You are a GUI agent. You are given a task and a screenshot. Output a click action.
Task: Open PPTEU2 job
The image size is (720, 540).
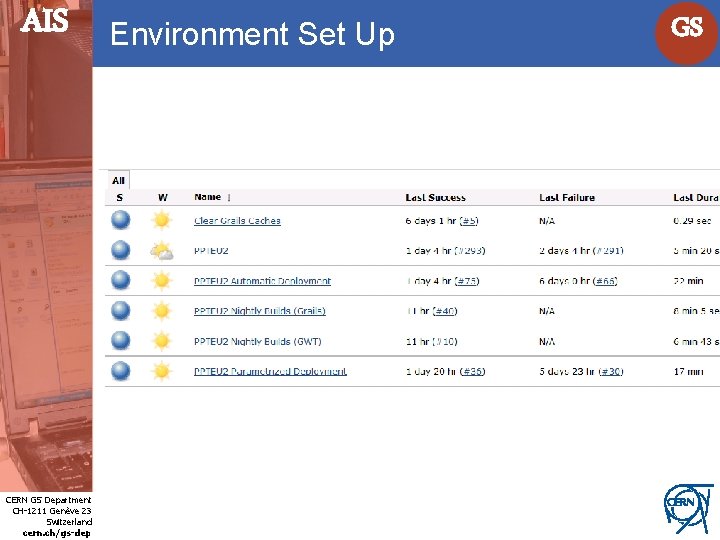click(x=211, y=251)
